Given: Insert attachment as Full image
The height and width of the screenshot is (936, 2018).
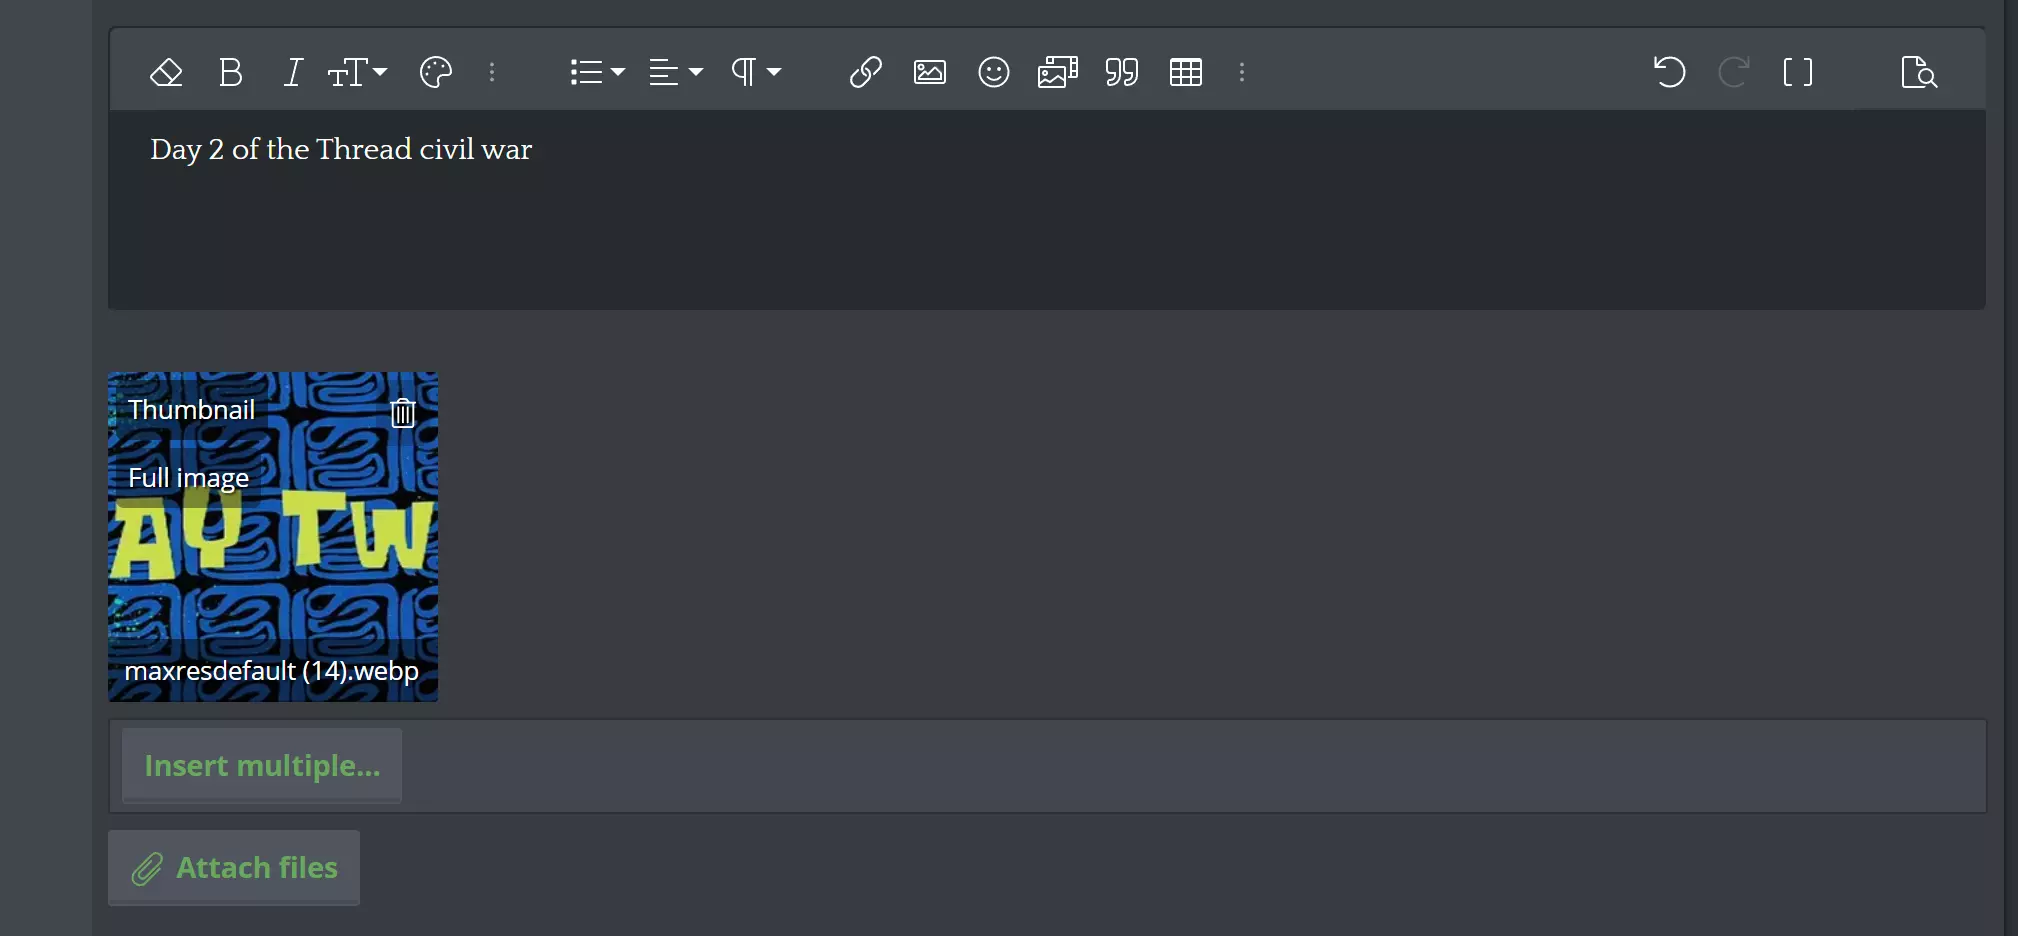Looking at the screenshot, I should 188,478.
